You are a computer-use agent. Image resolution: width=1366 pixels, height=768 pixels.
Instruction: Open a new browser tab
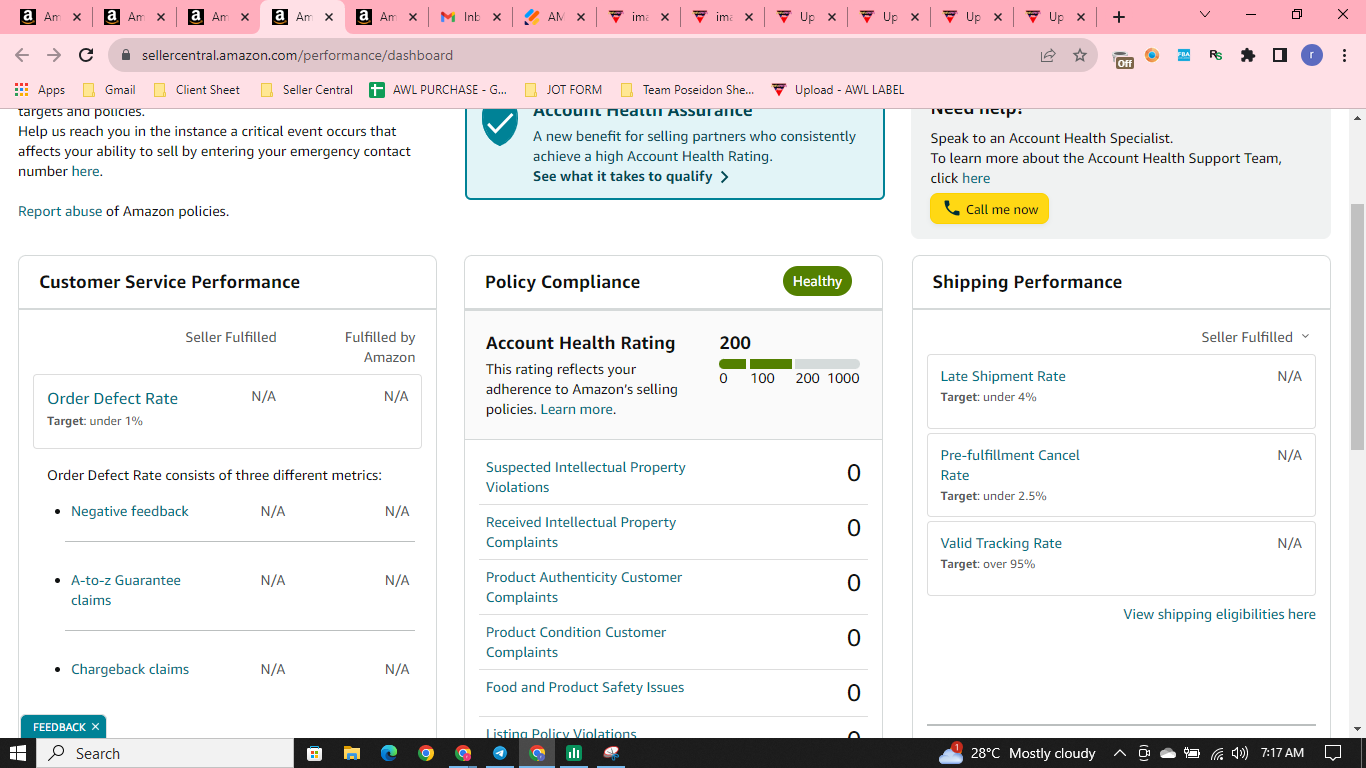coord(1119,17)
